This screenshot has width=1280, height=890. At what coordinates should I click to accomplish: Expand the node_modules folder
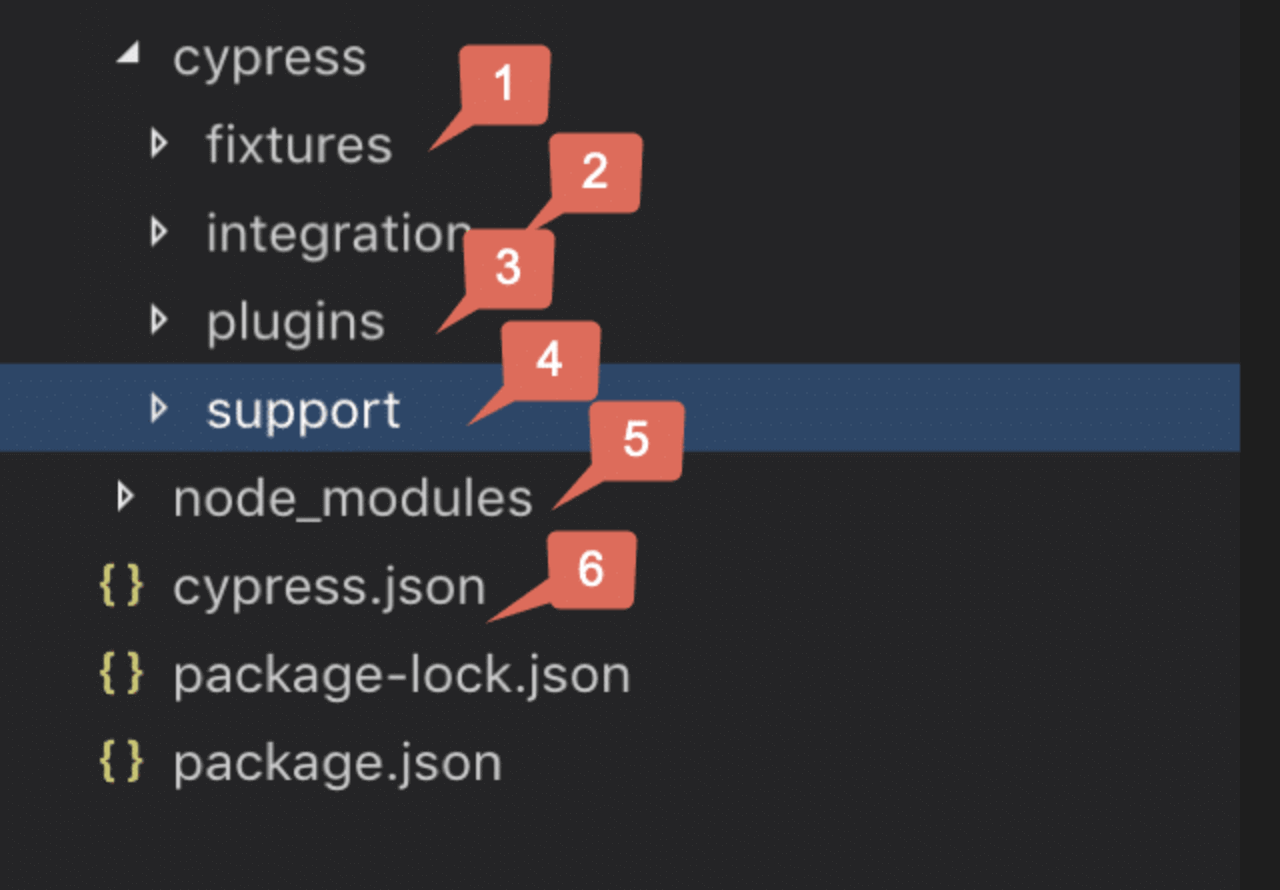point(124,497)
